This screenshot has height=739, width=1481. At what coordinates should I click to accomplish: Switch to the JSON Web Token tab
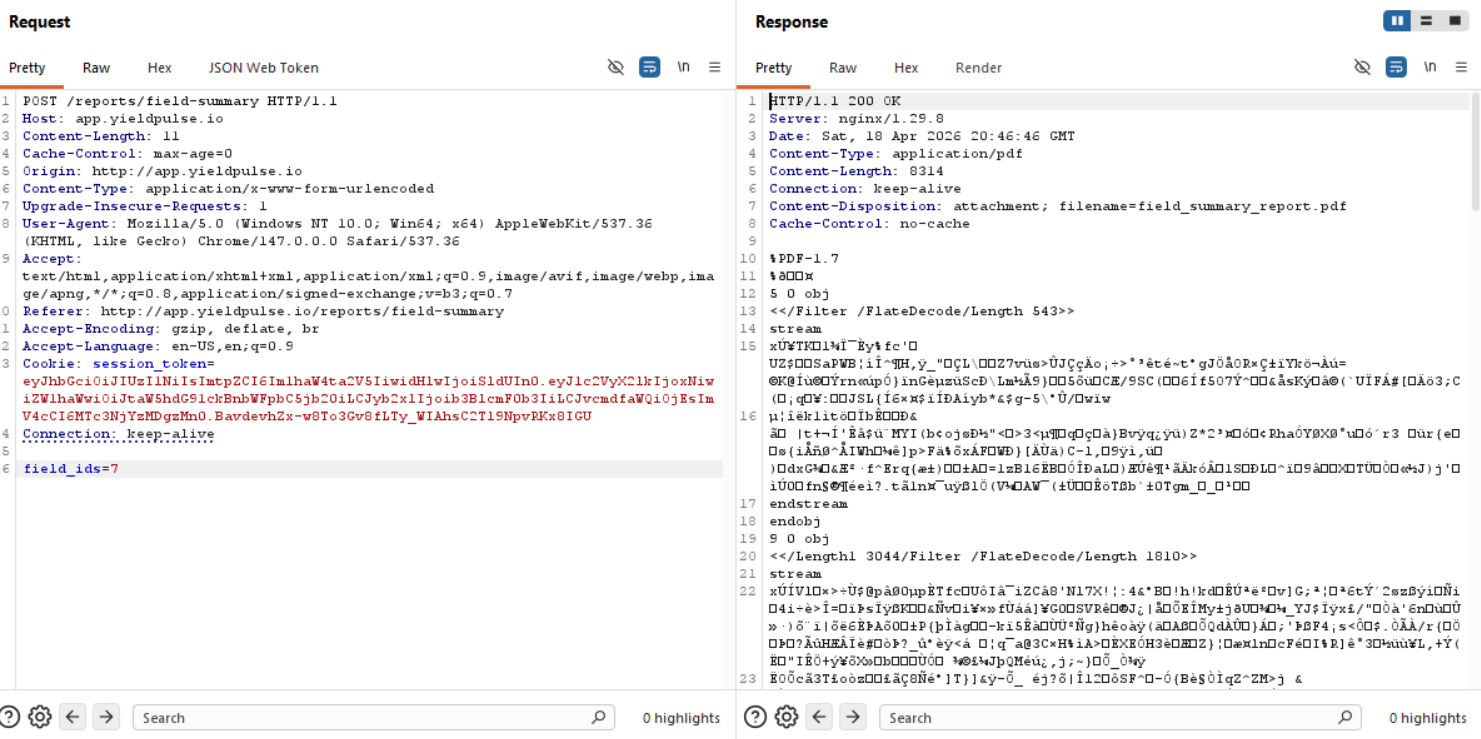263,68
